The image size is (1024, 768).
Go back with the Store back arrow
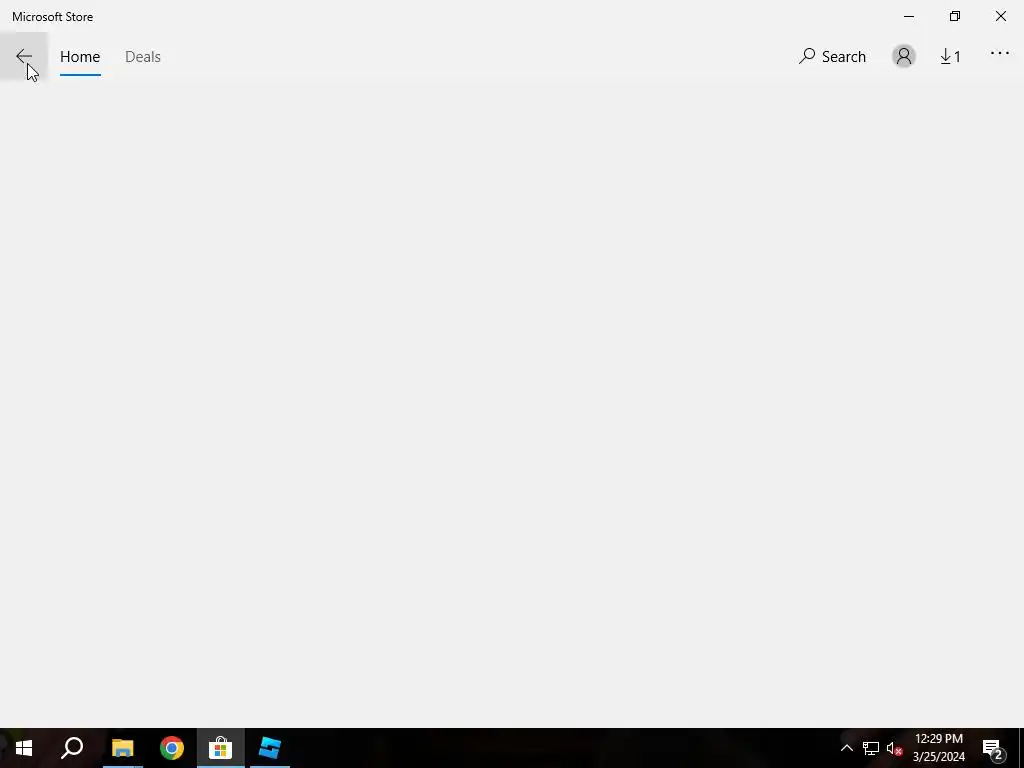[x=24, y=56]
